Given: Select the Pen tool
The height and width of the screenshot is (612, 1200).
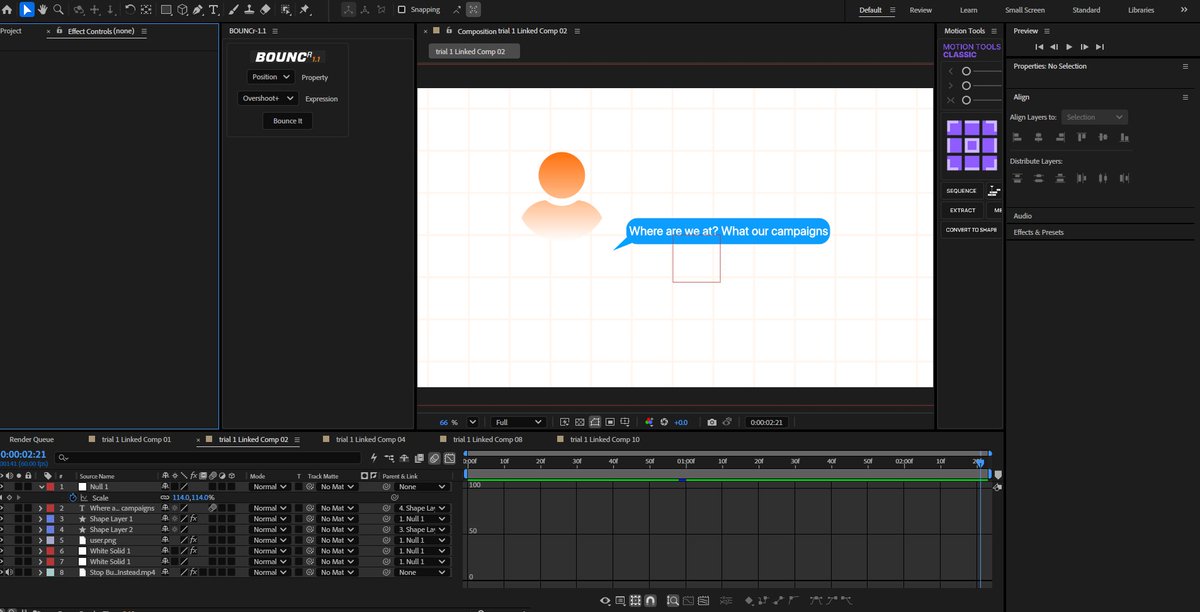Looking at the screenshot, I should 199,9.
